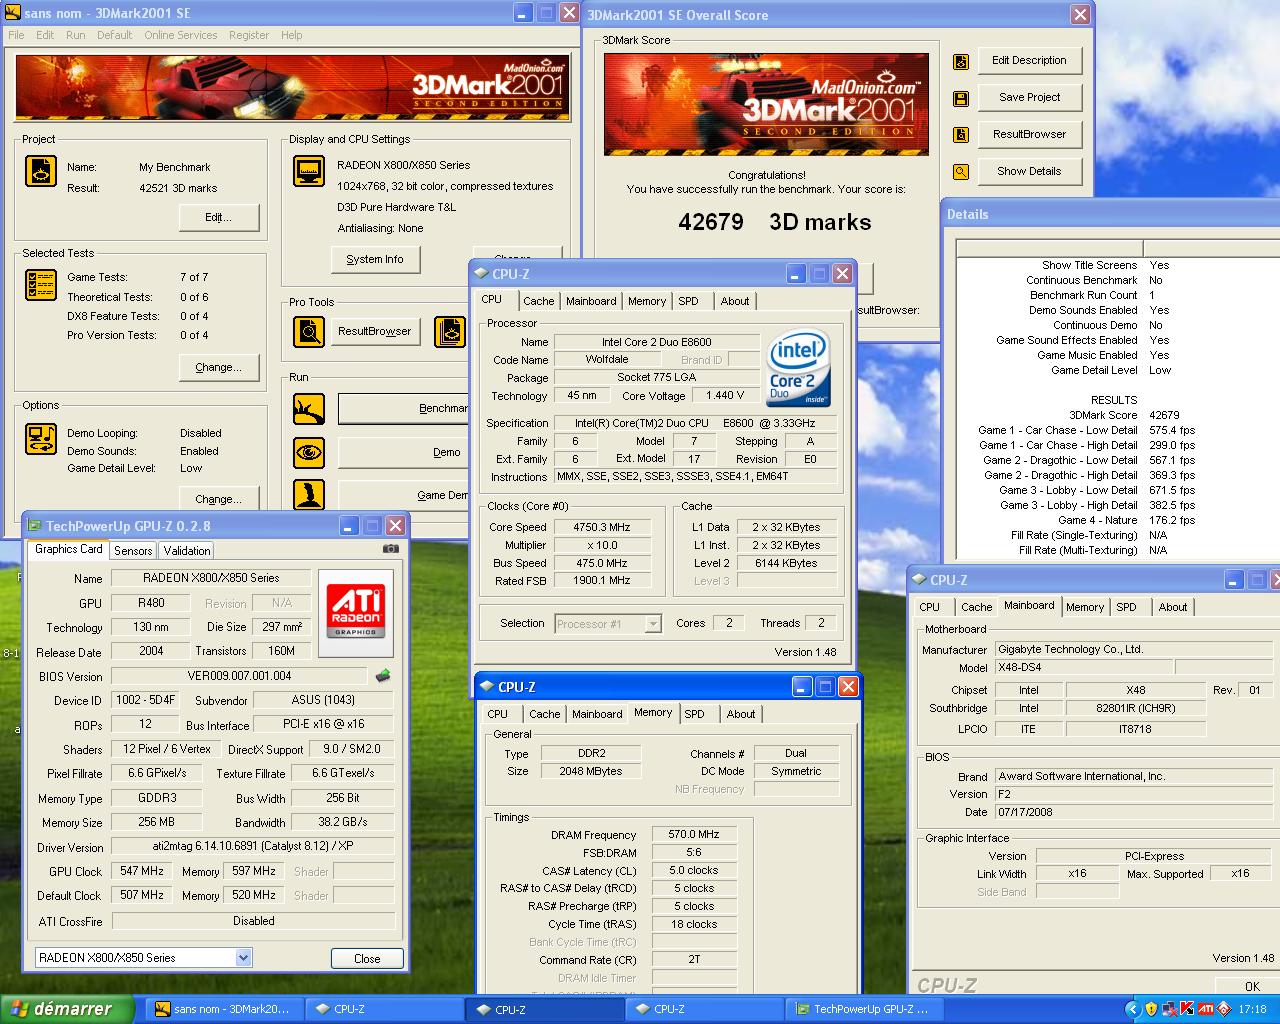Screen dimensions: 1280x1024
Task: Click the red K tray icon
Action: (1187, 1009)
